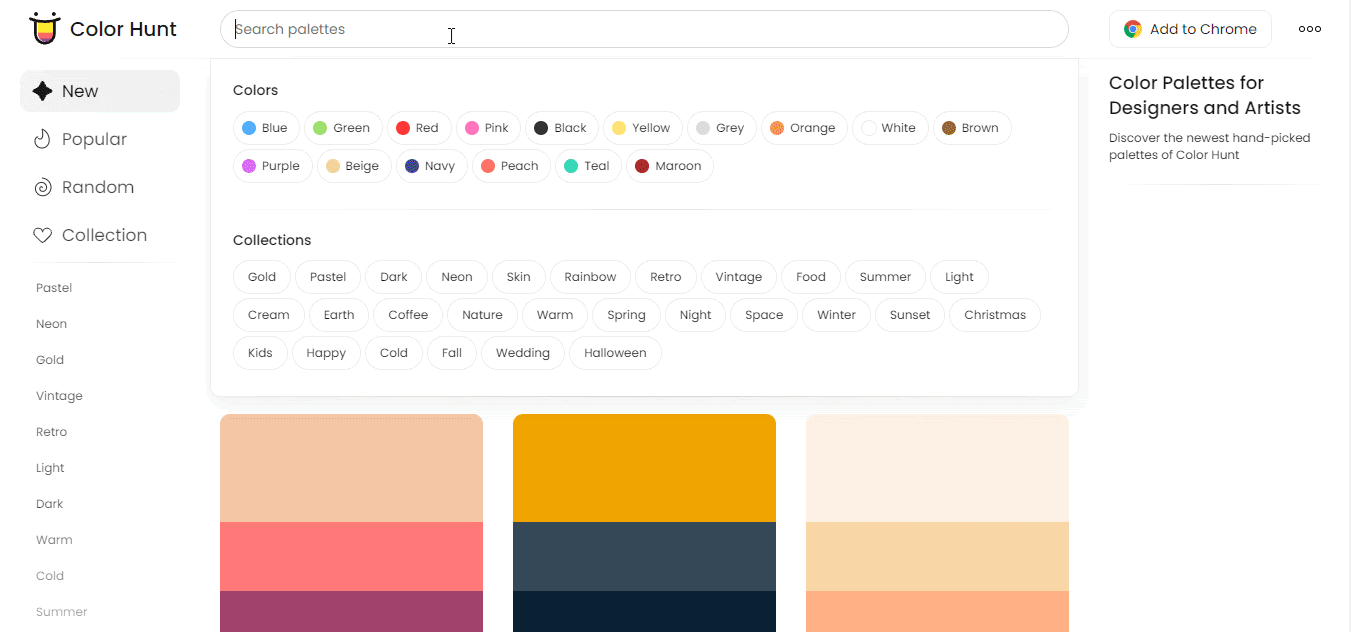Open the Summer link in sidebar
The height and width of the screenshot is (632, 1351).
[x=62, y=612]
